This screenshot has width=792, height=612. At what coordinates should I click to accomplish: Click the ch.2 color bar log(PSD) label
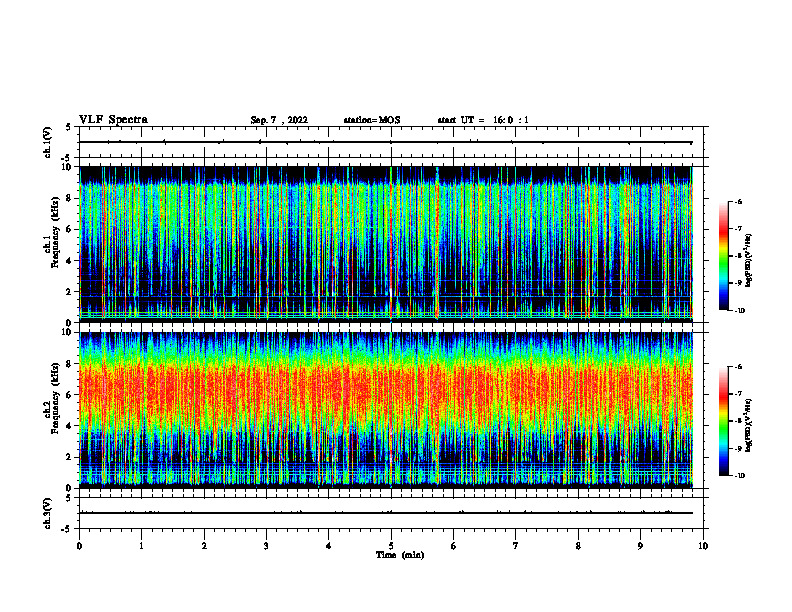click(x=749, y=426)
